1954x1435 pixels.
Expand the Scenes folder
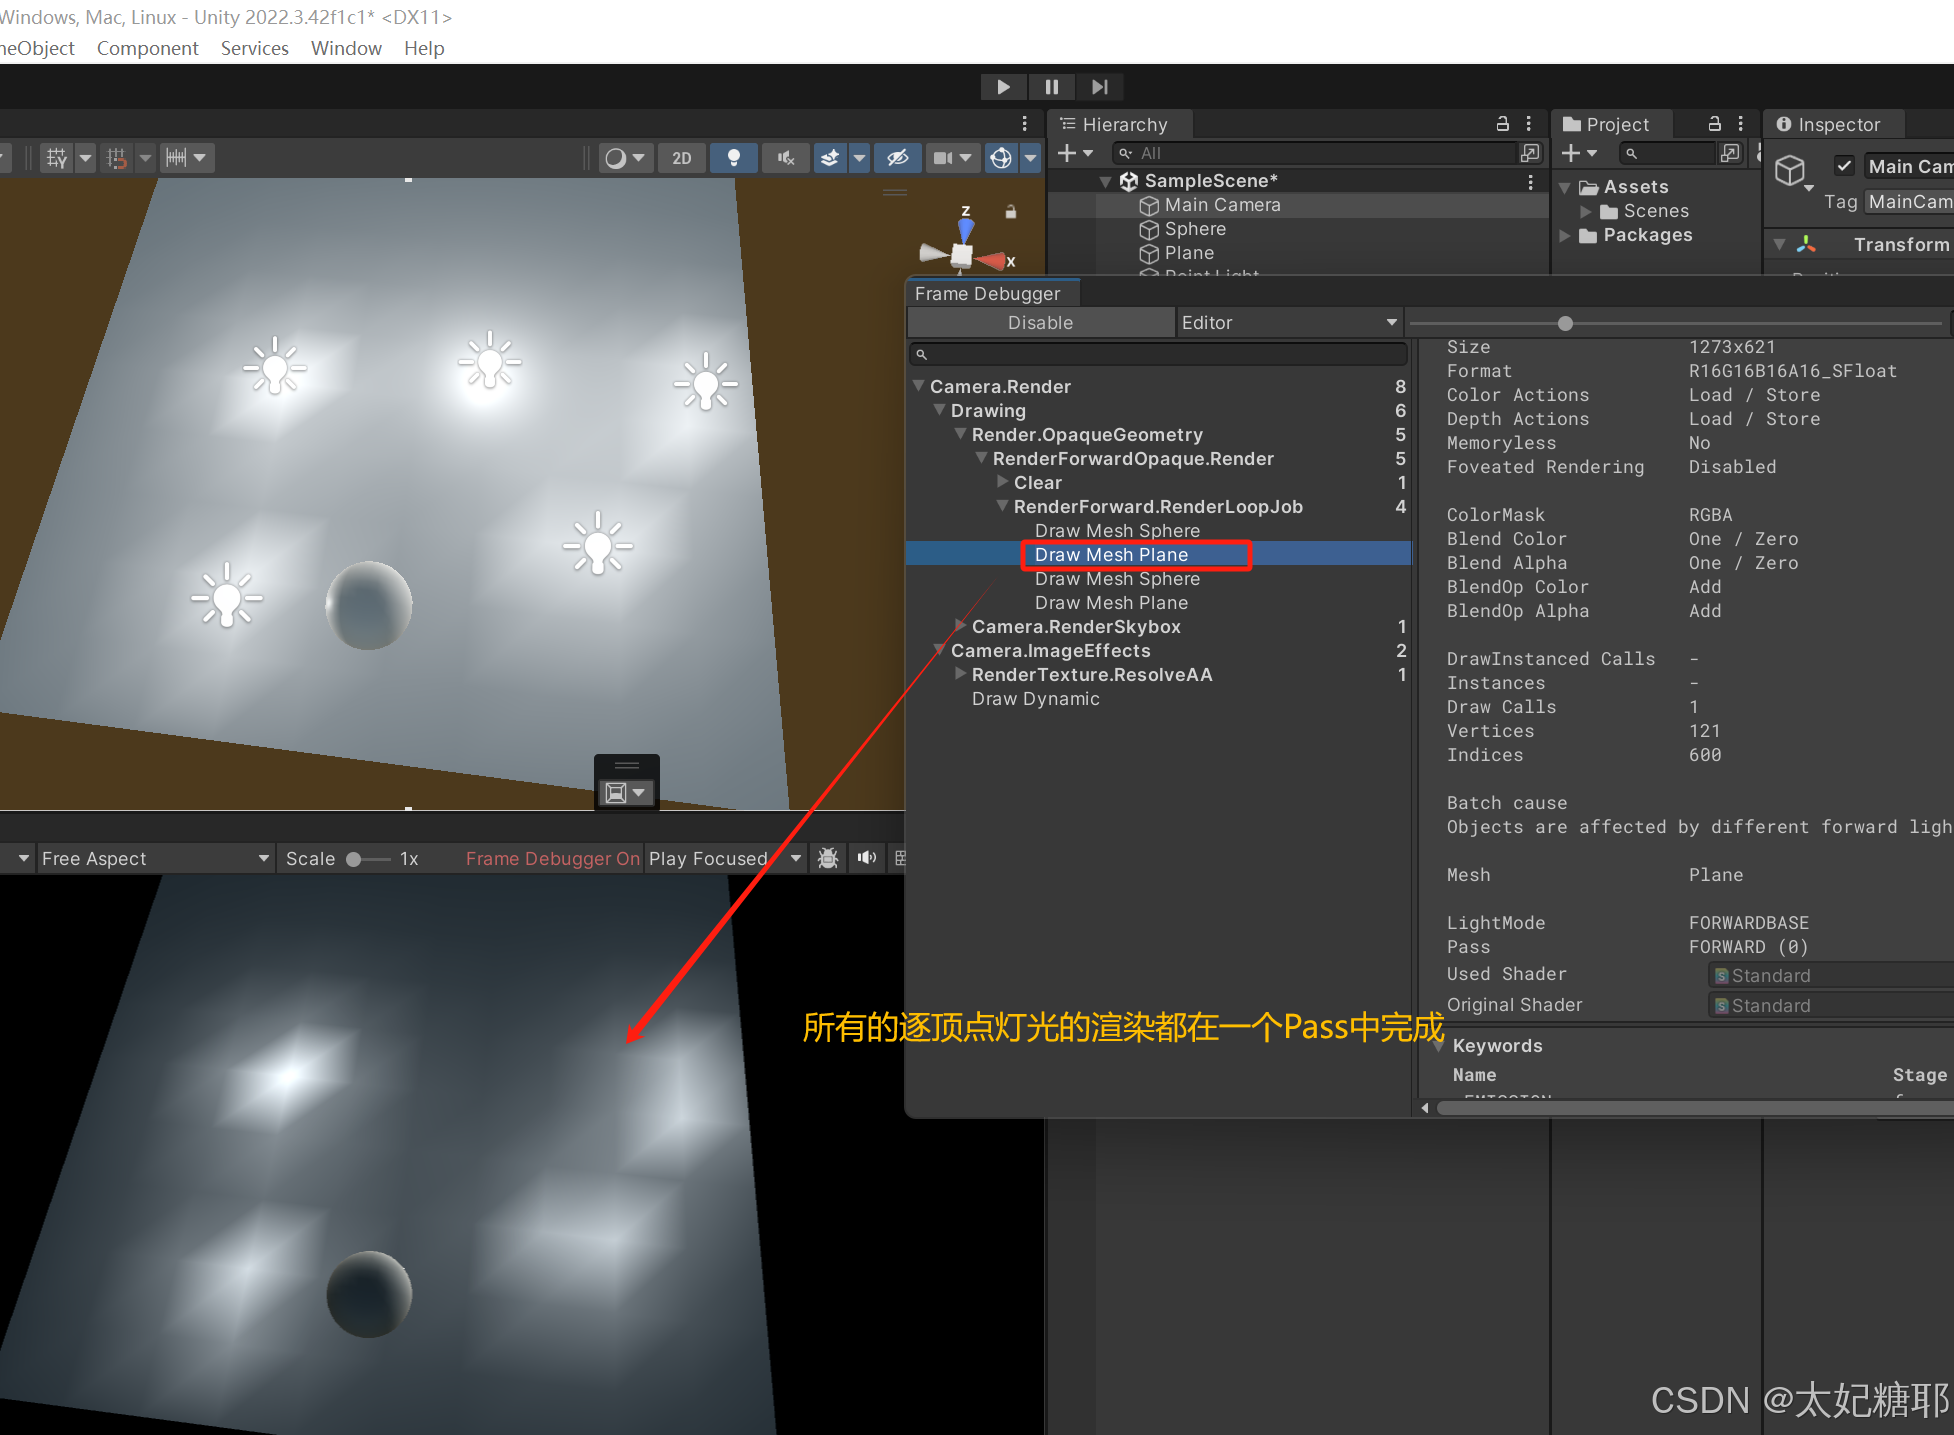pyautogui.click(x=1586, y=211)
